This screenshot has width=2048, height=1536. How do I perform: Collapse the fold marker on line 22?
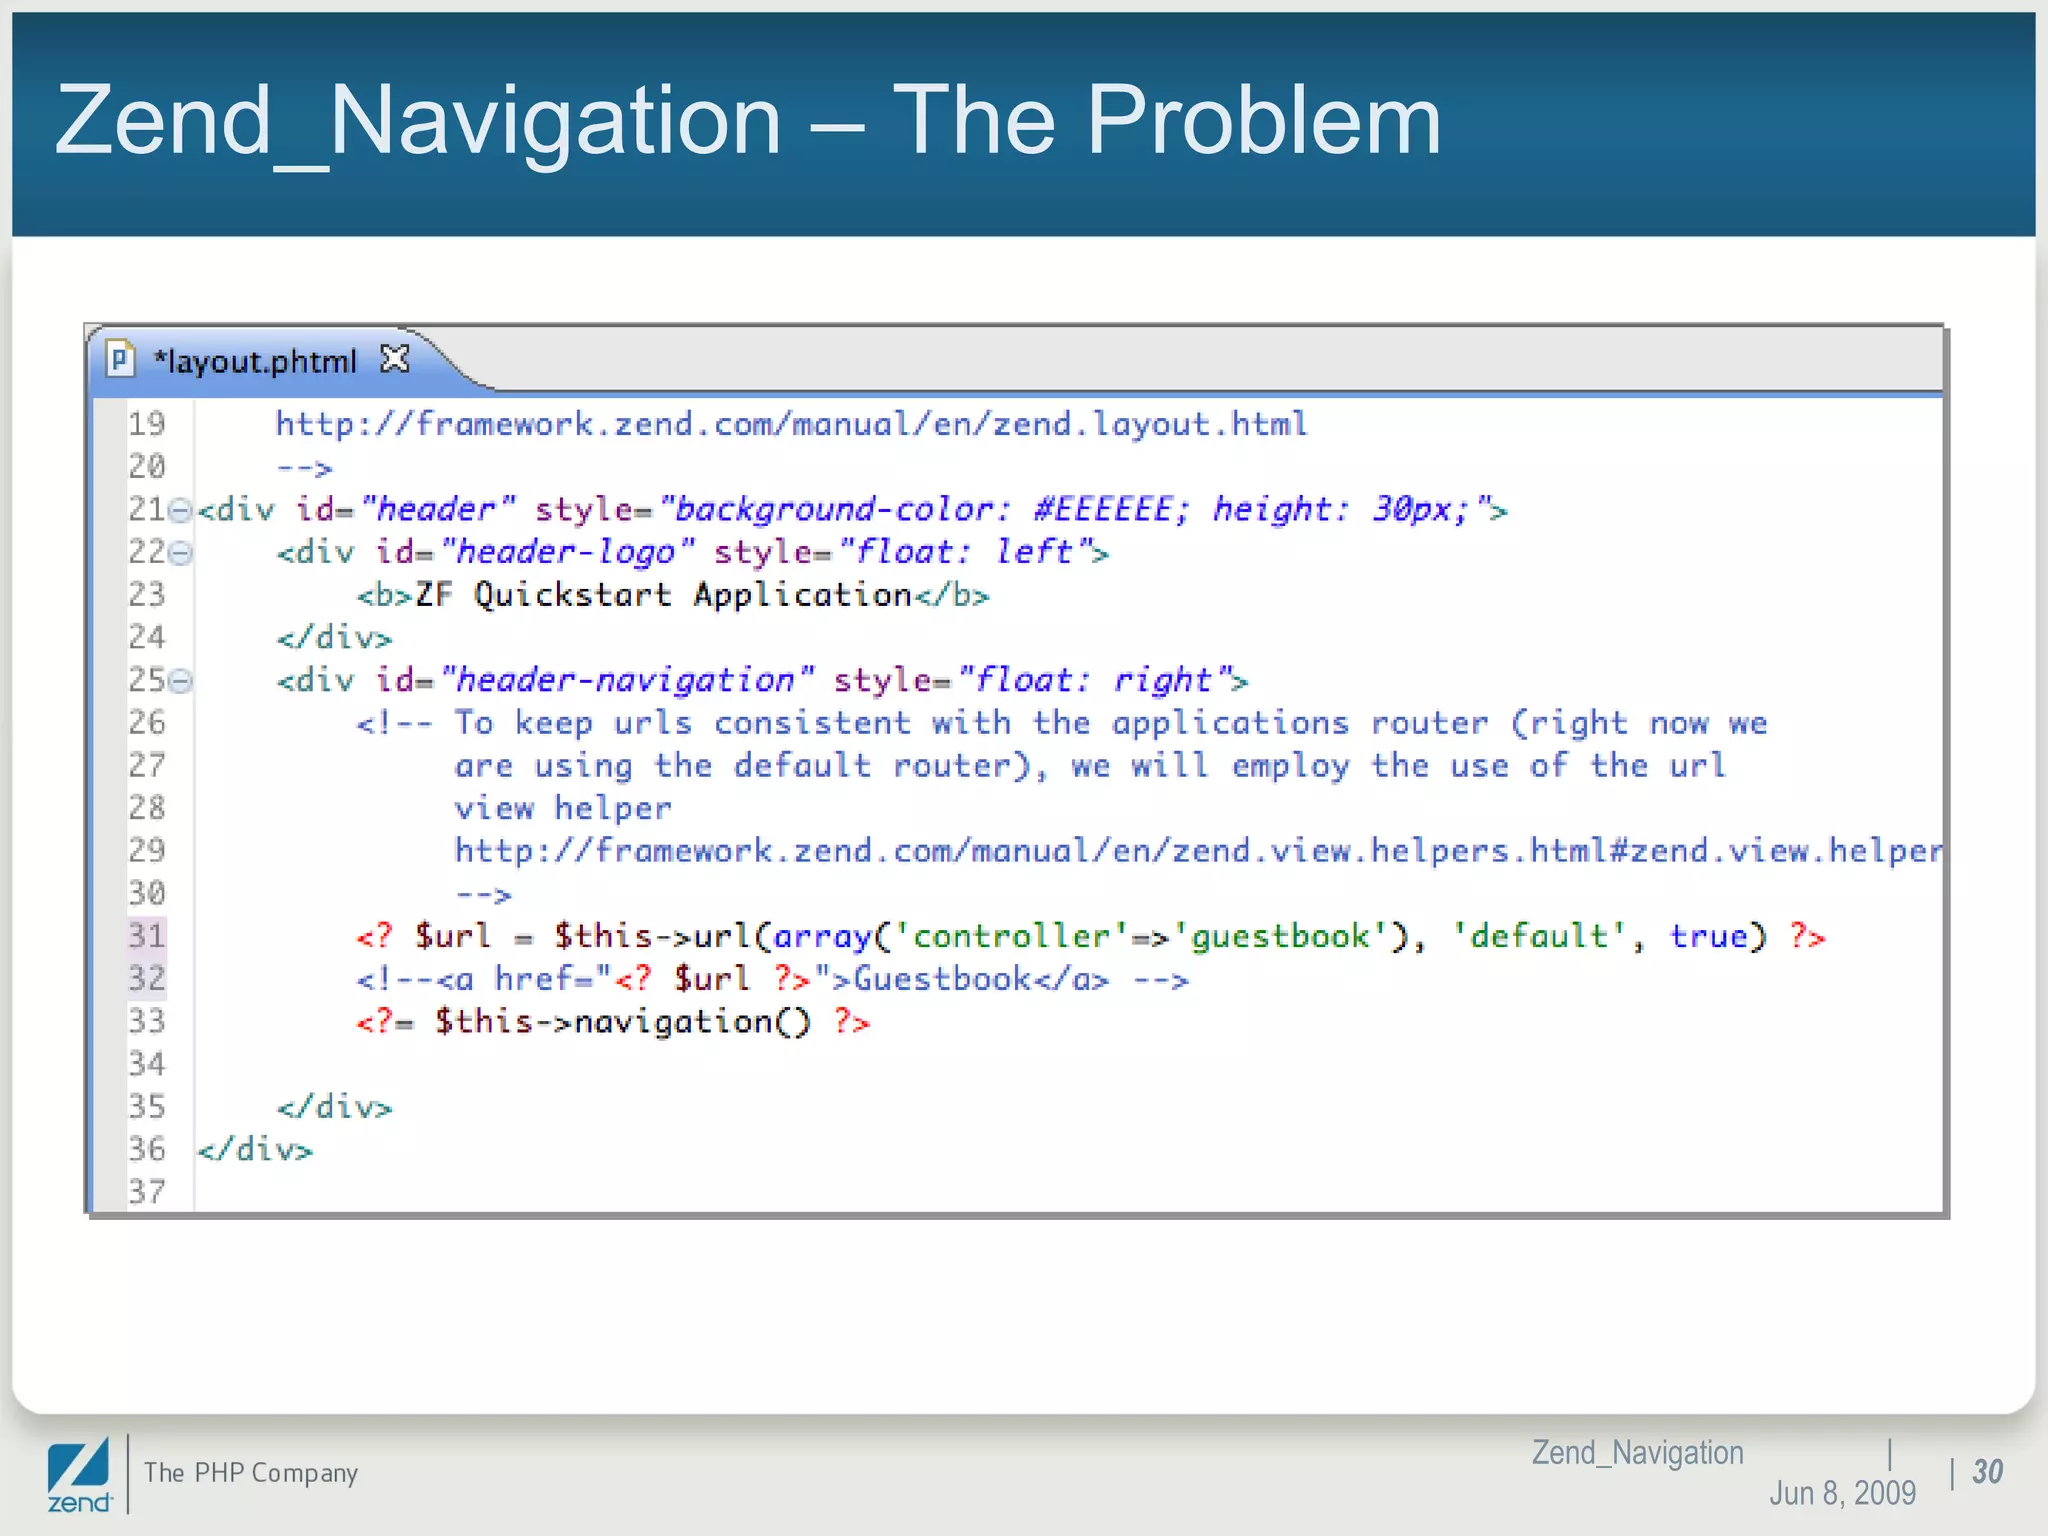click(180, 553)
